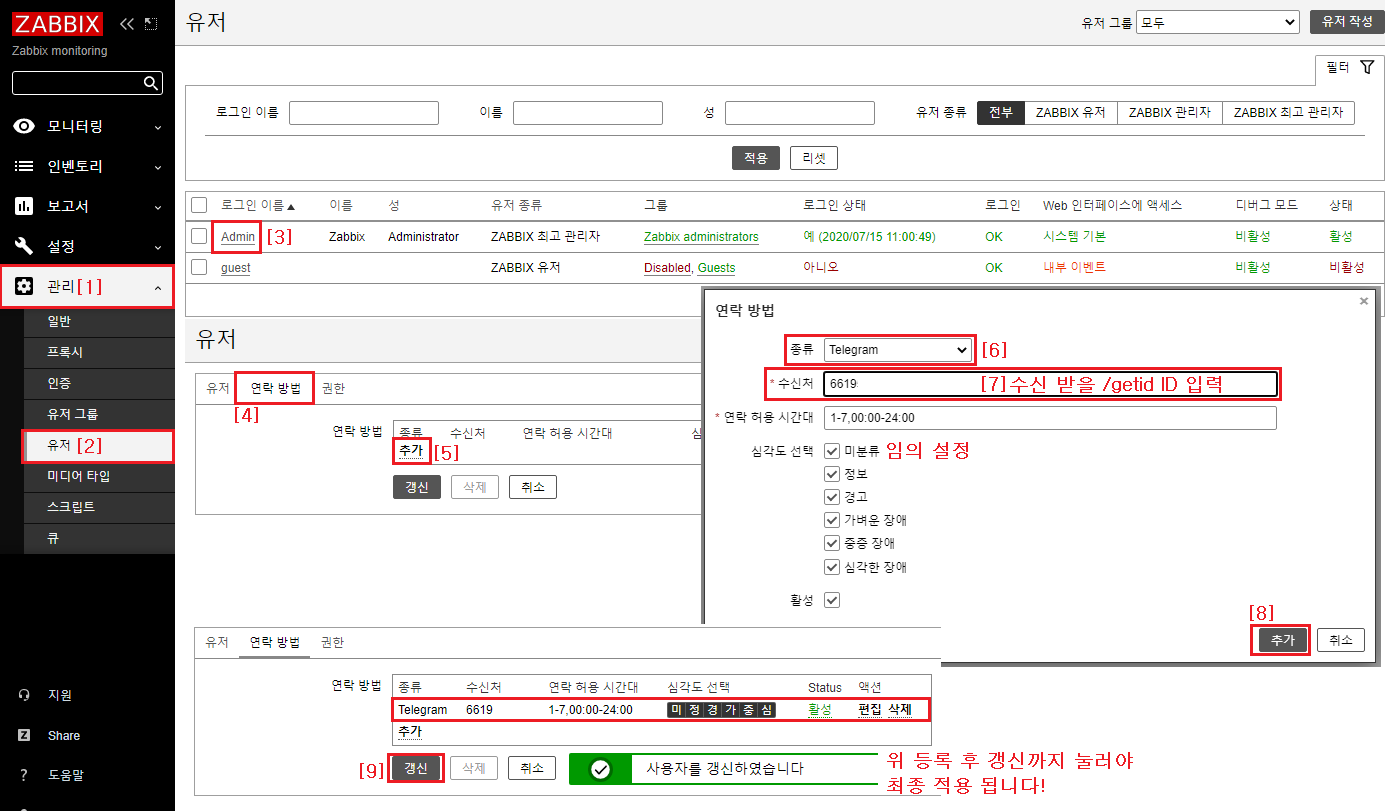
Task: Click the filter funnel icon
Action: (x=1367, y=67)
